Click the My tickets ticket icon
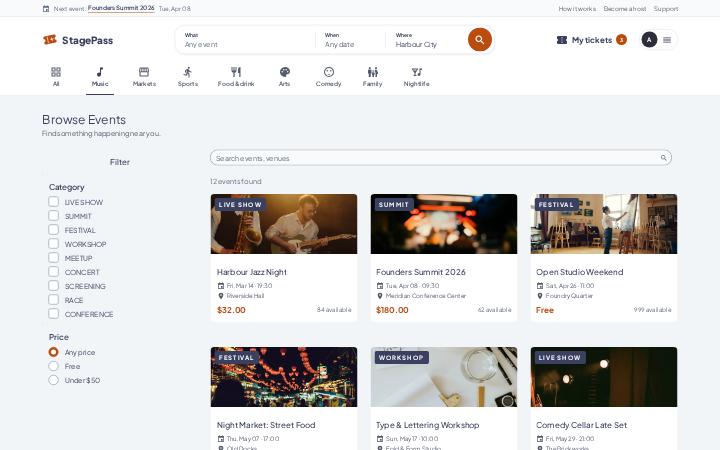 (562, 40)
